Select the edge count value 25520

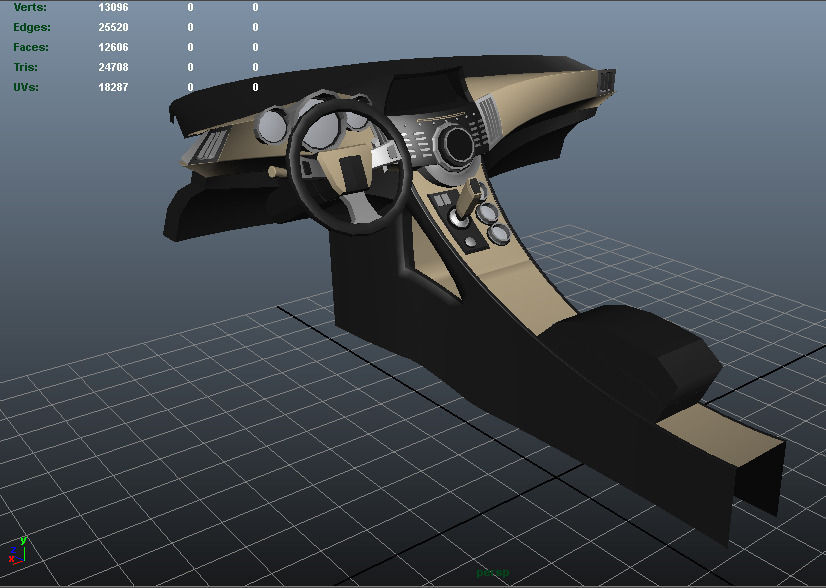point(113,27)
